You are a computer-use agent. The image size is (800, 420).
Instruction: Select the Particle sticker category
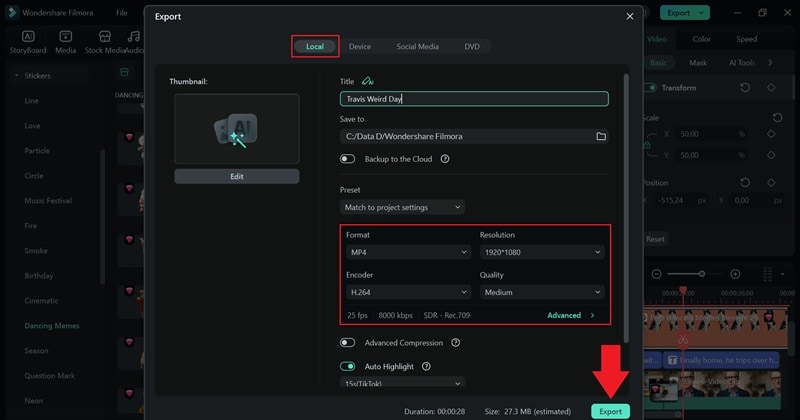click(37, 151)
